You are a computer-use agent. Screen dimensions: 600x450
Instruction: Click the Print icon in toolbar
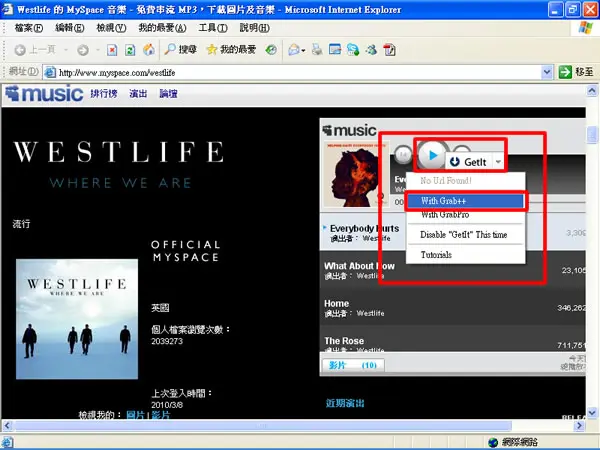tap(317, 50)
